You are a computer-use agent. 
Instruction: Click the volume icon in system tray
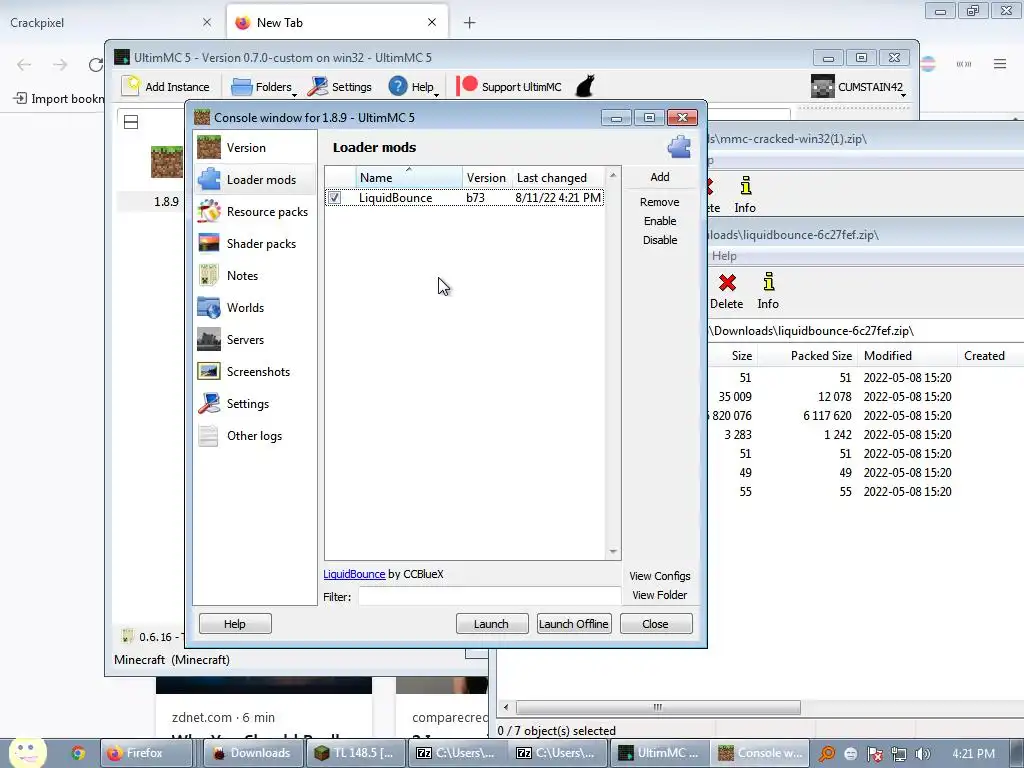pos(923,754)
